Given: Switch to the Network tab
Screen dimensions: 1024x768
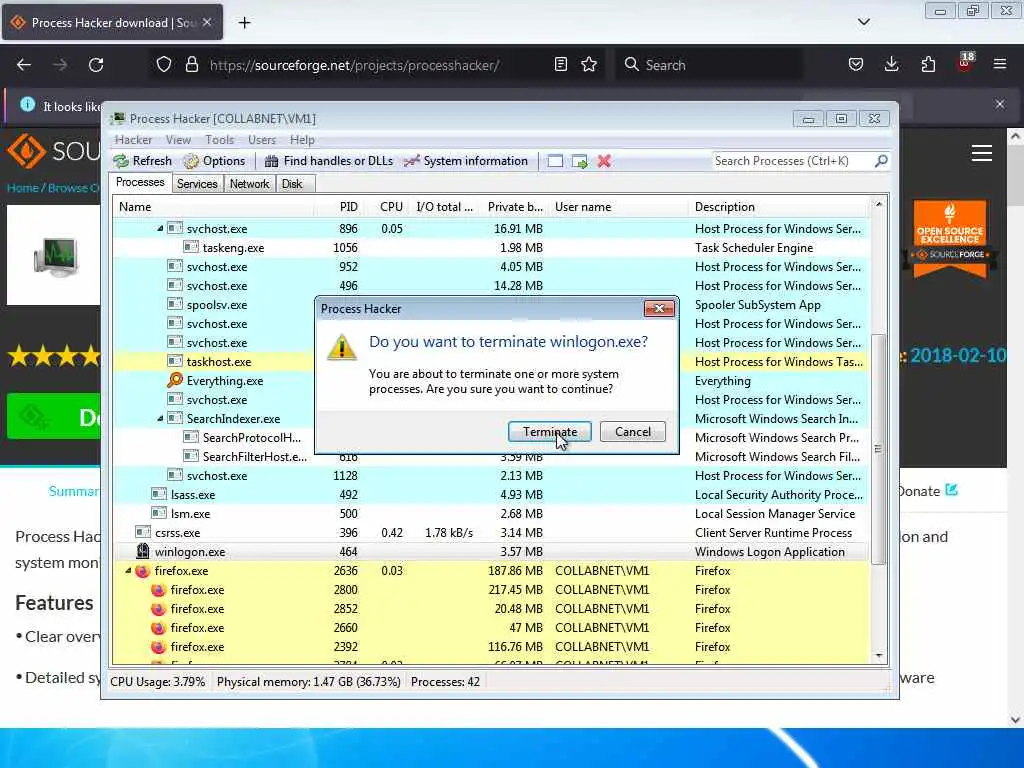Looking at the screenshot, I should 249,184.
